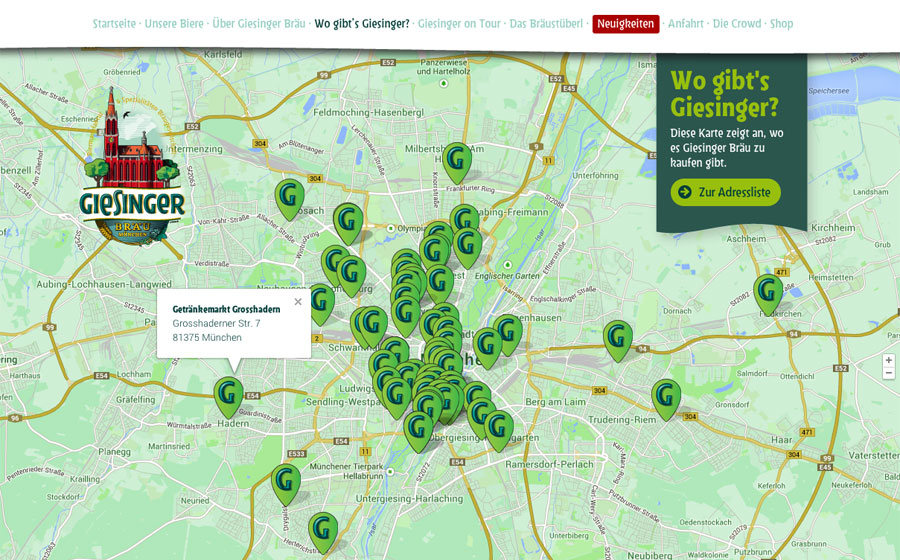Open the Startseite menu item
Image resolution: width=900 pixels, height=560 pixels.
(x=114, y=24)
